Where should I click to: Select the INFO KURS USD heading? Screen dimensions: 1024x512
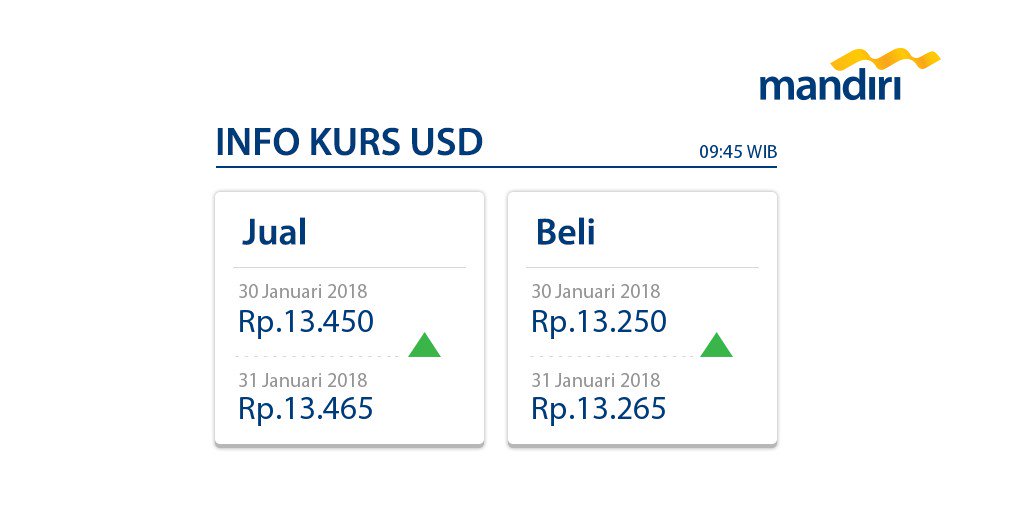pos(349,142)
